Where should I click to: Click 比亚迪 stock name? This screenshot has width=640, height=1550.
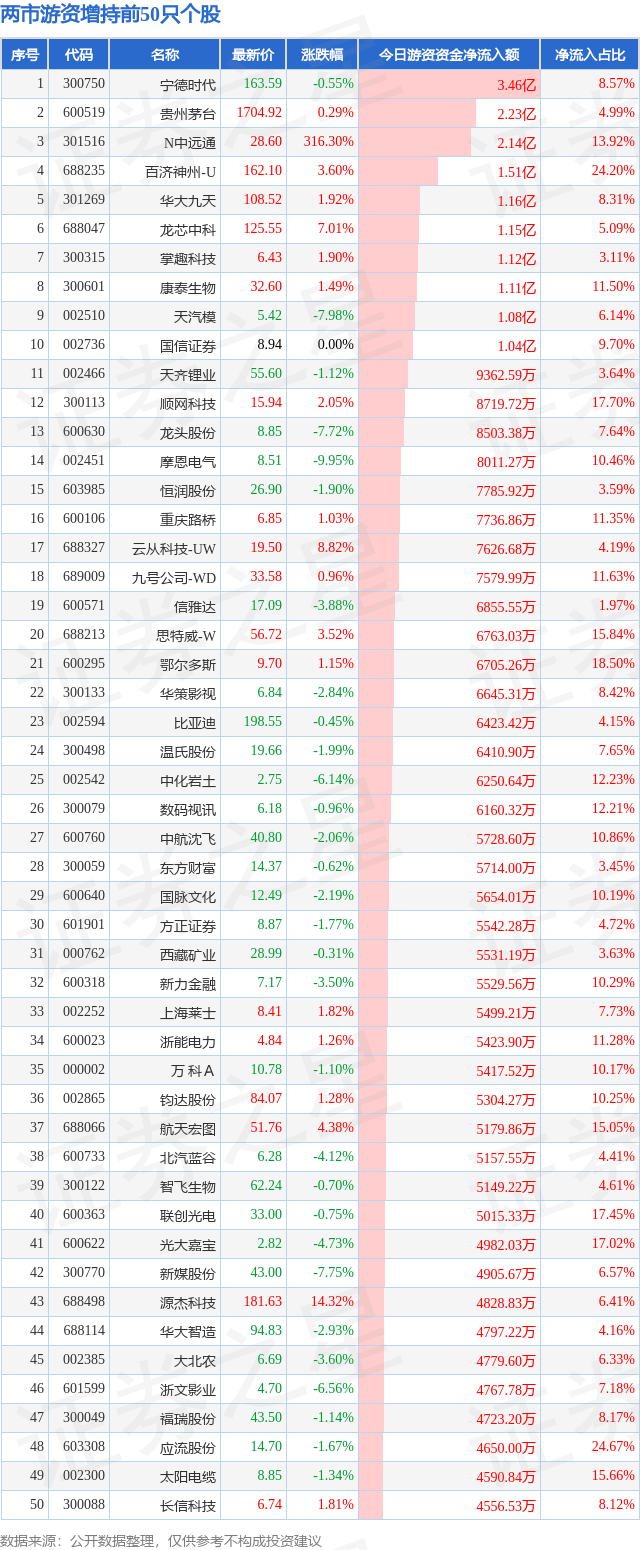195,723
